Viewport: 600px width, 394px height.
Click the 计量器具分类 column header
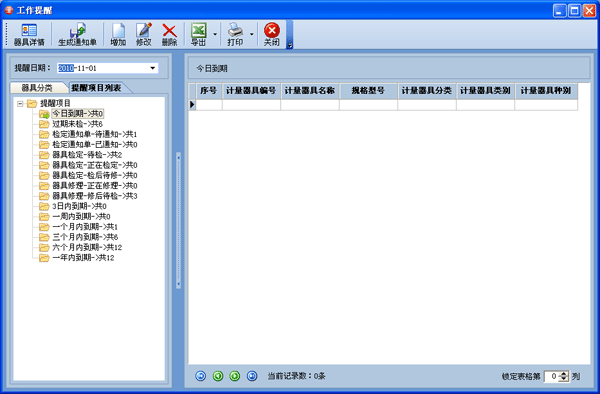point(427,91)
